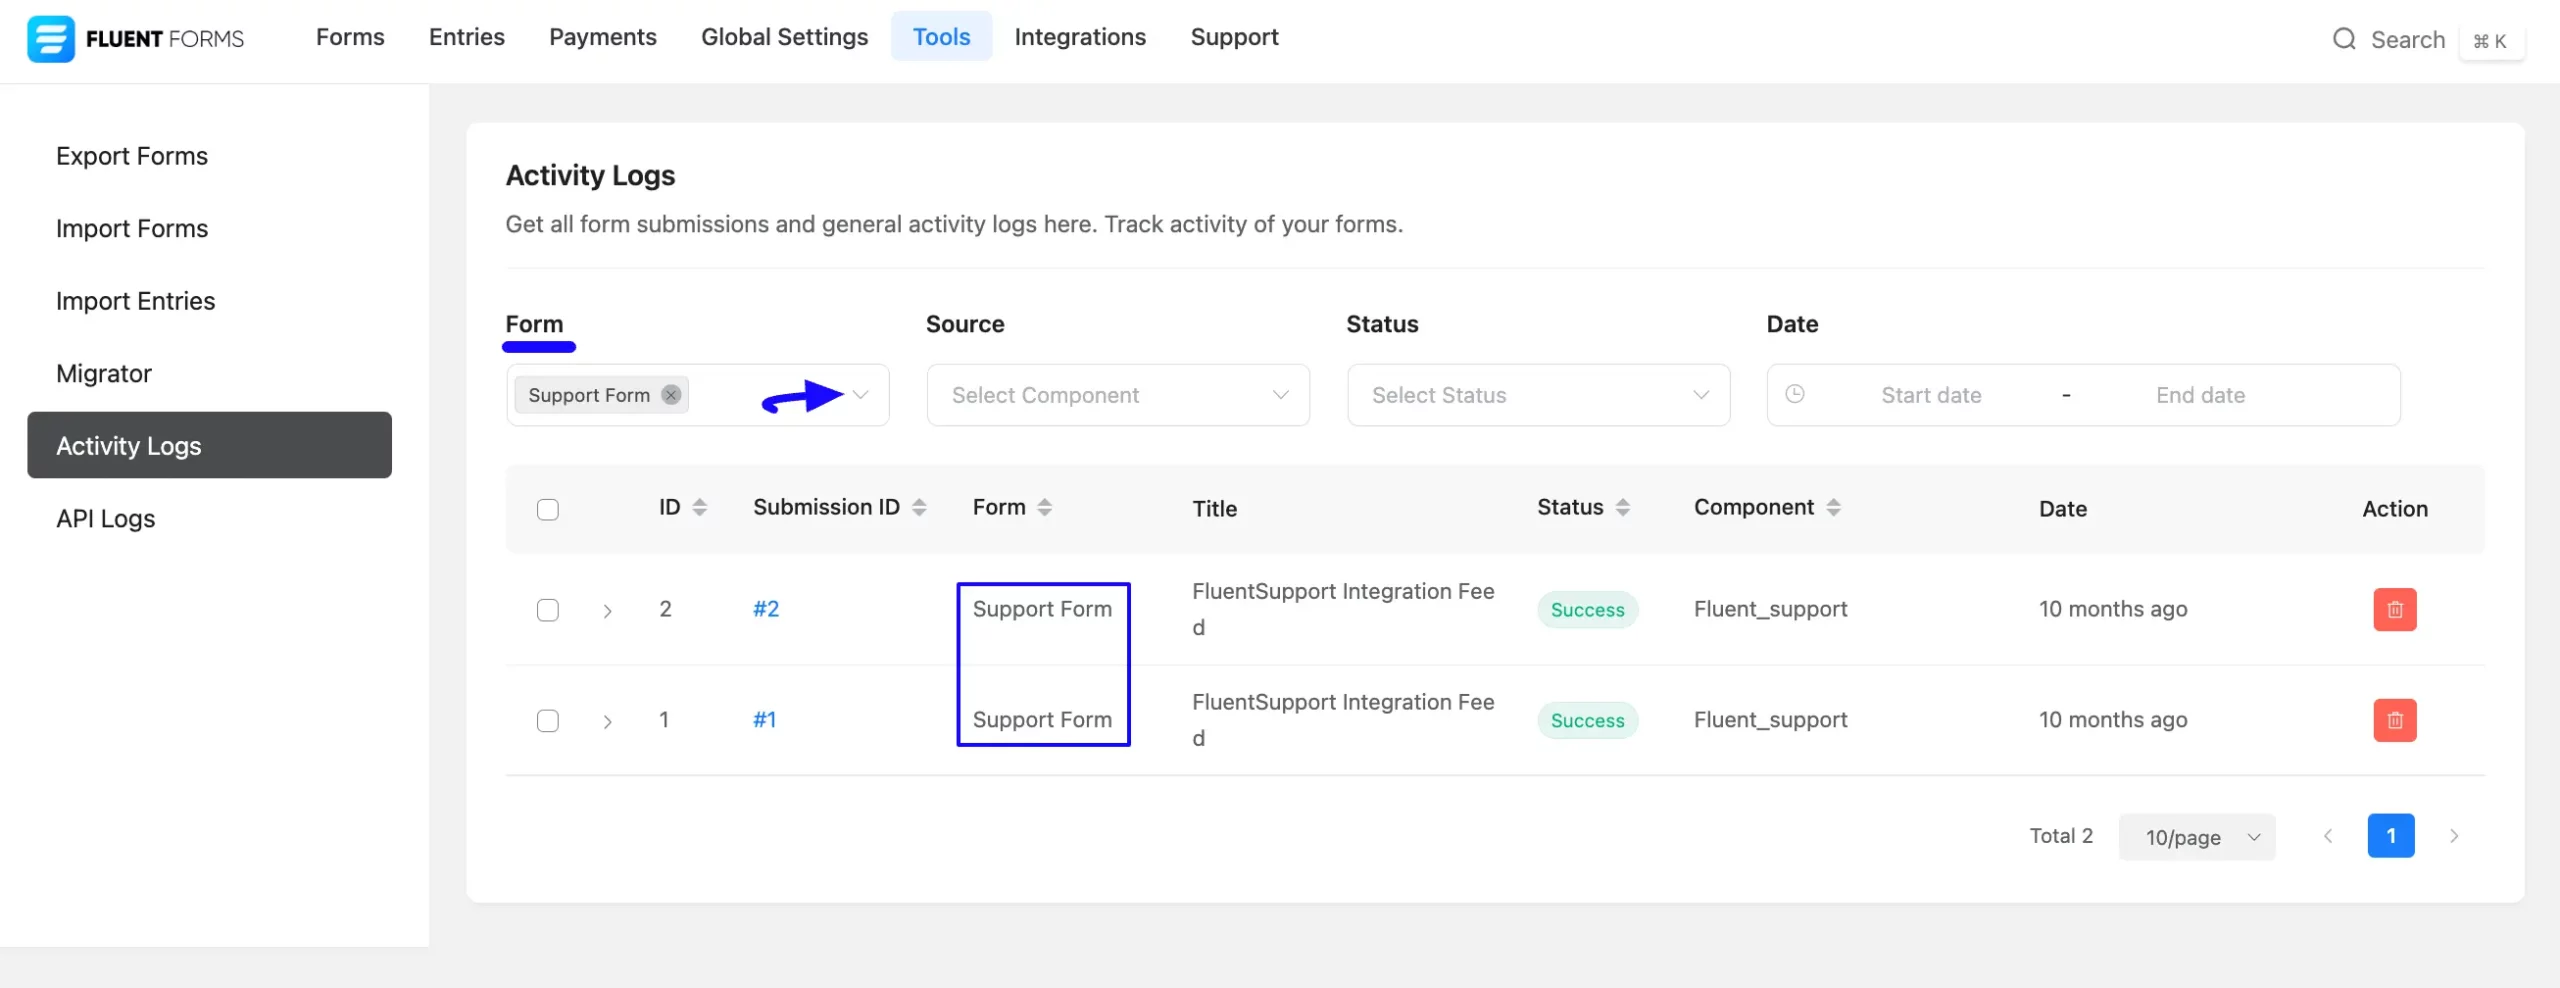Expand details for log ID 2
2560x988 pixels.
607,611
